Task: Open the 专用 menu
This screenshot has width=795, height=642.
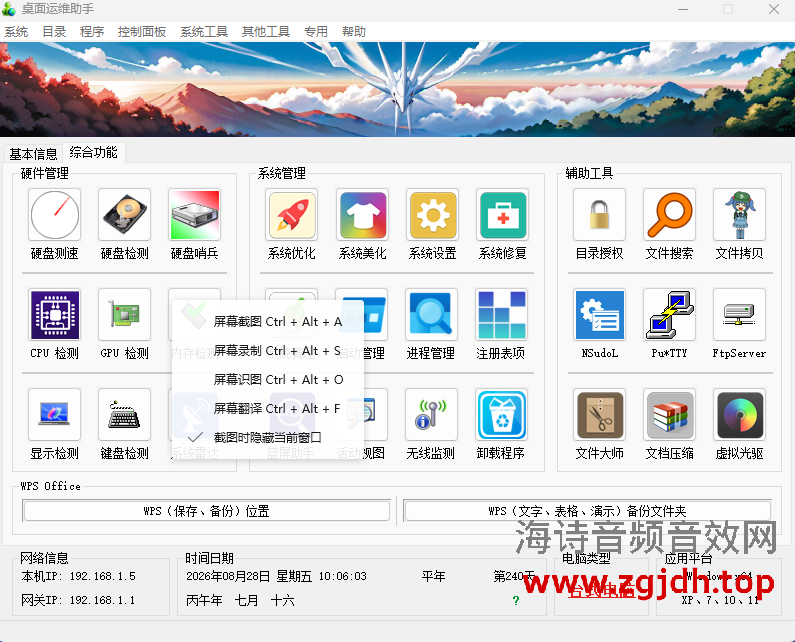Action: [316, 32]
